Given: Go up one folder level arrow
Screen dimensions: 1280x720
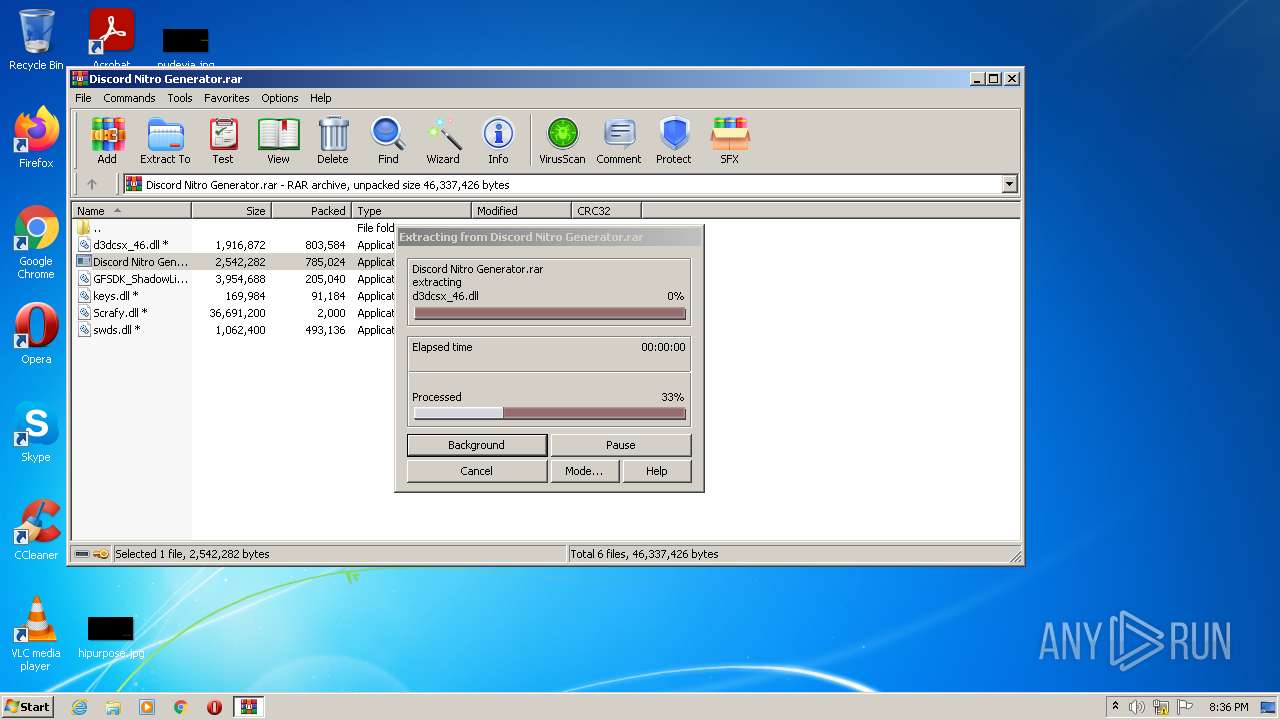Looking at the screenshot, I should 92,184.
